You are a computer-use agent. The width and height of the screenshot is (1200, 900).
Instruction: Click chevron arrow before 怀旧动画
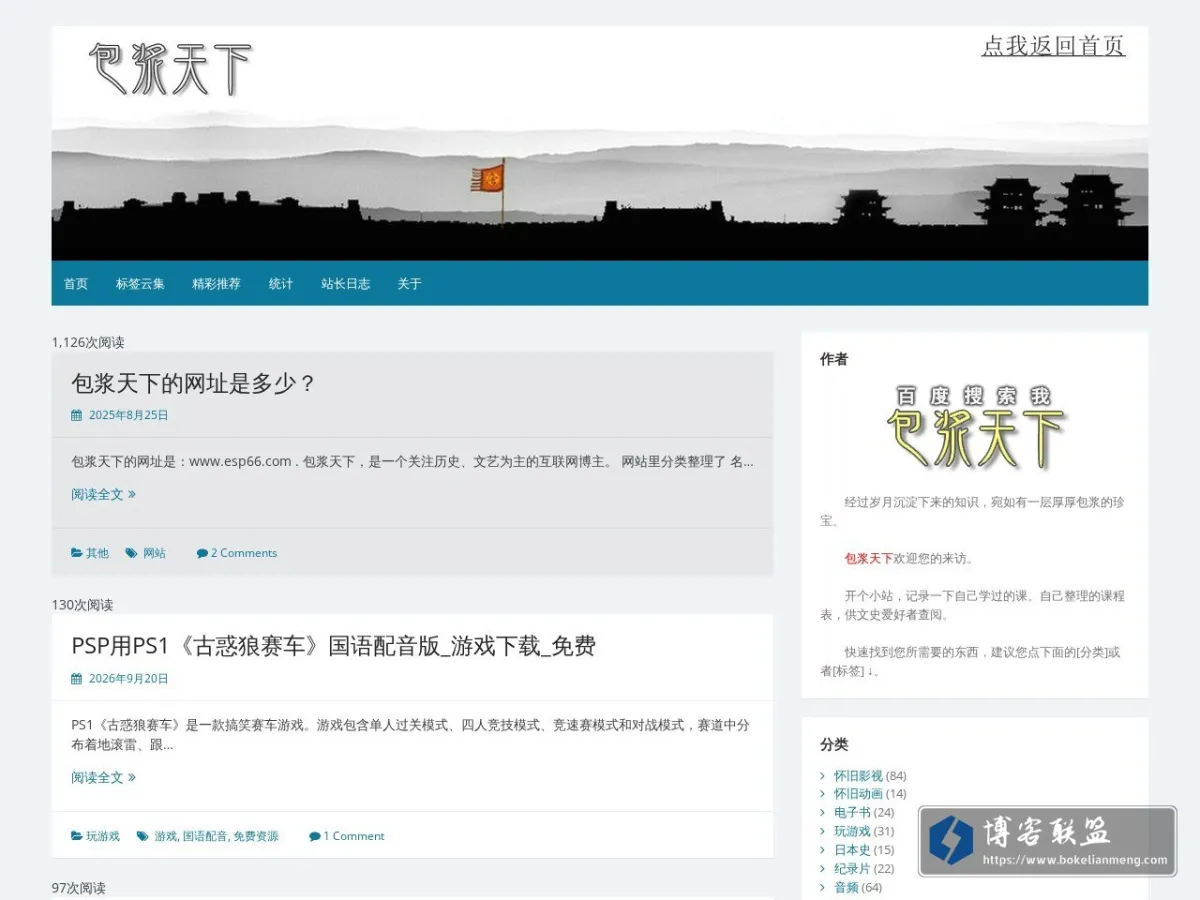pyautogui.click(x=823, y=794)
